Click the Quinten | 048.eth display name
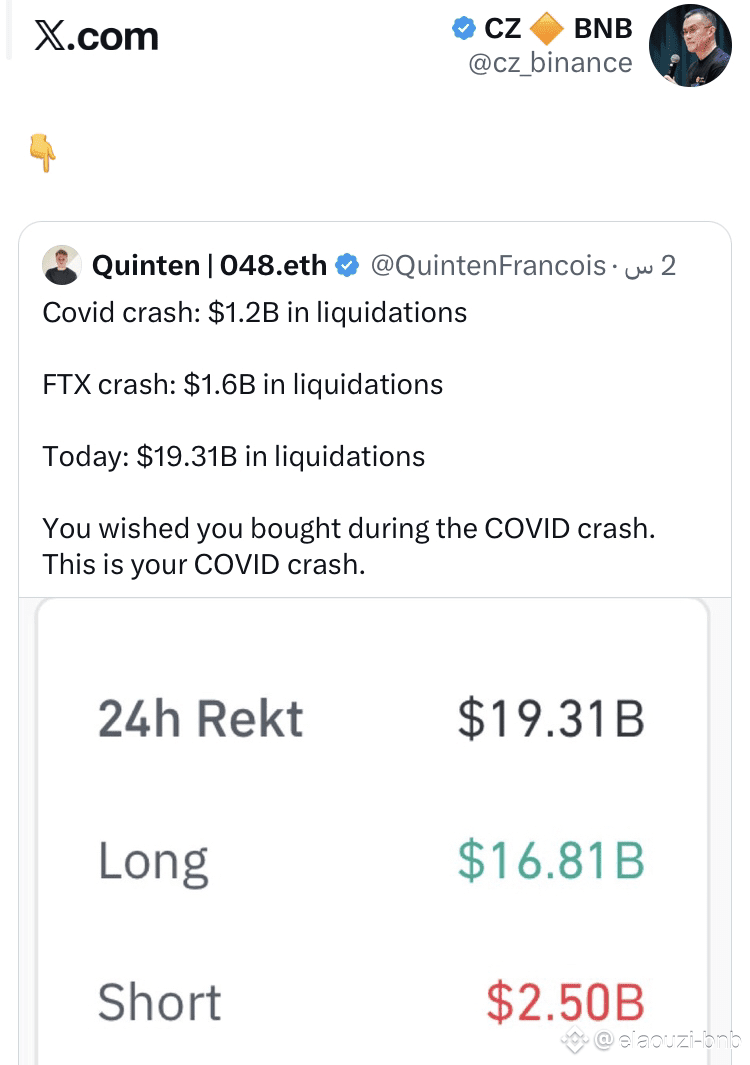 [209, 266]
